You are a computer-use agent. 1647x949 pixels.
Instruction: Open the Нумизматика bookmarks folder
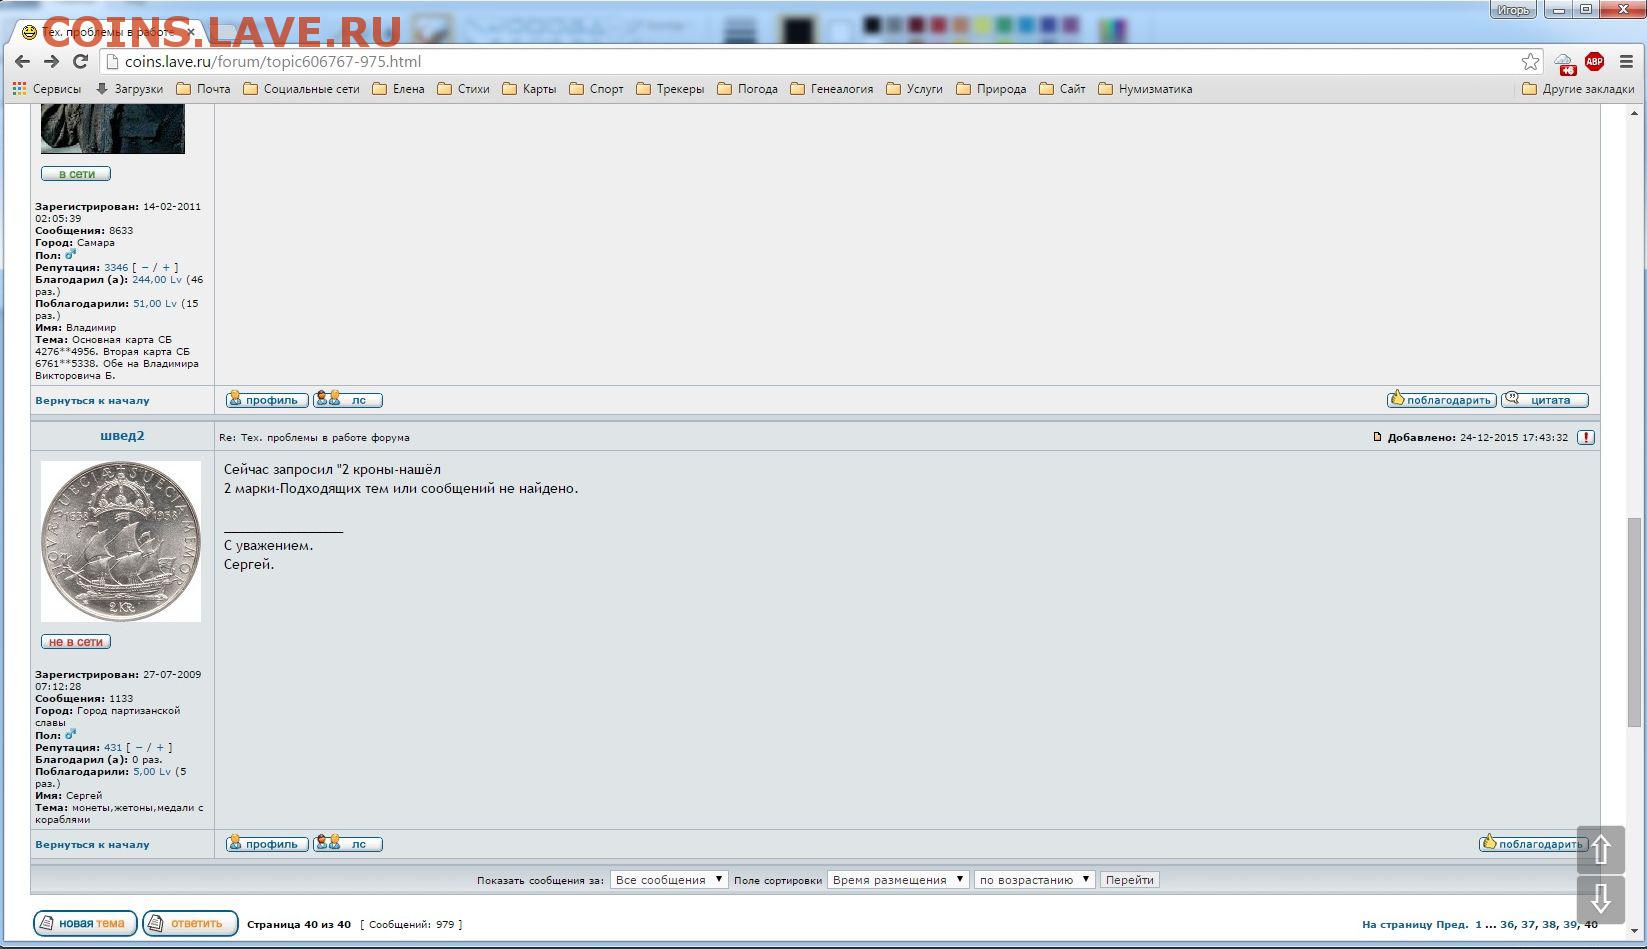1146,89
